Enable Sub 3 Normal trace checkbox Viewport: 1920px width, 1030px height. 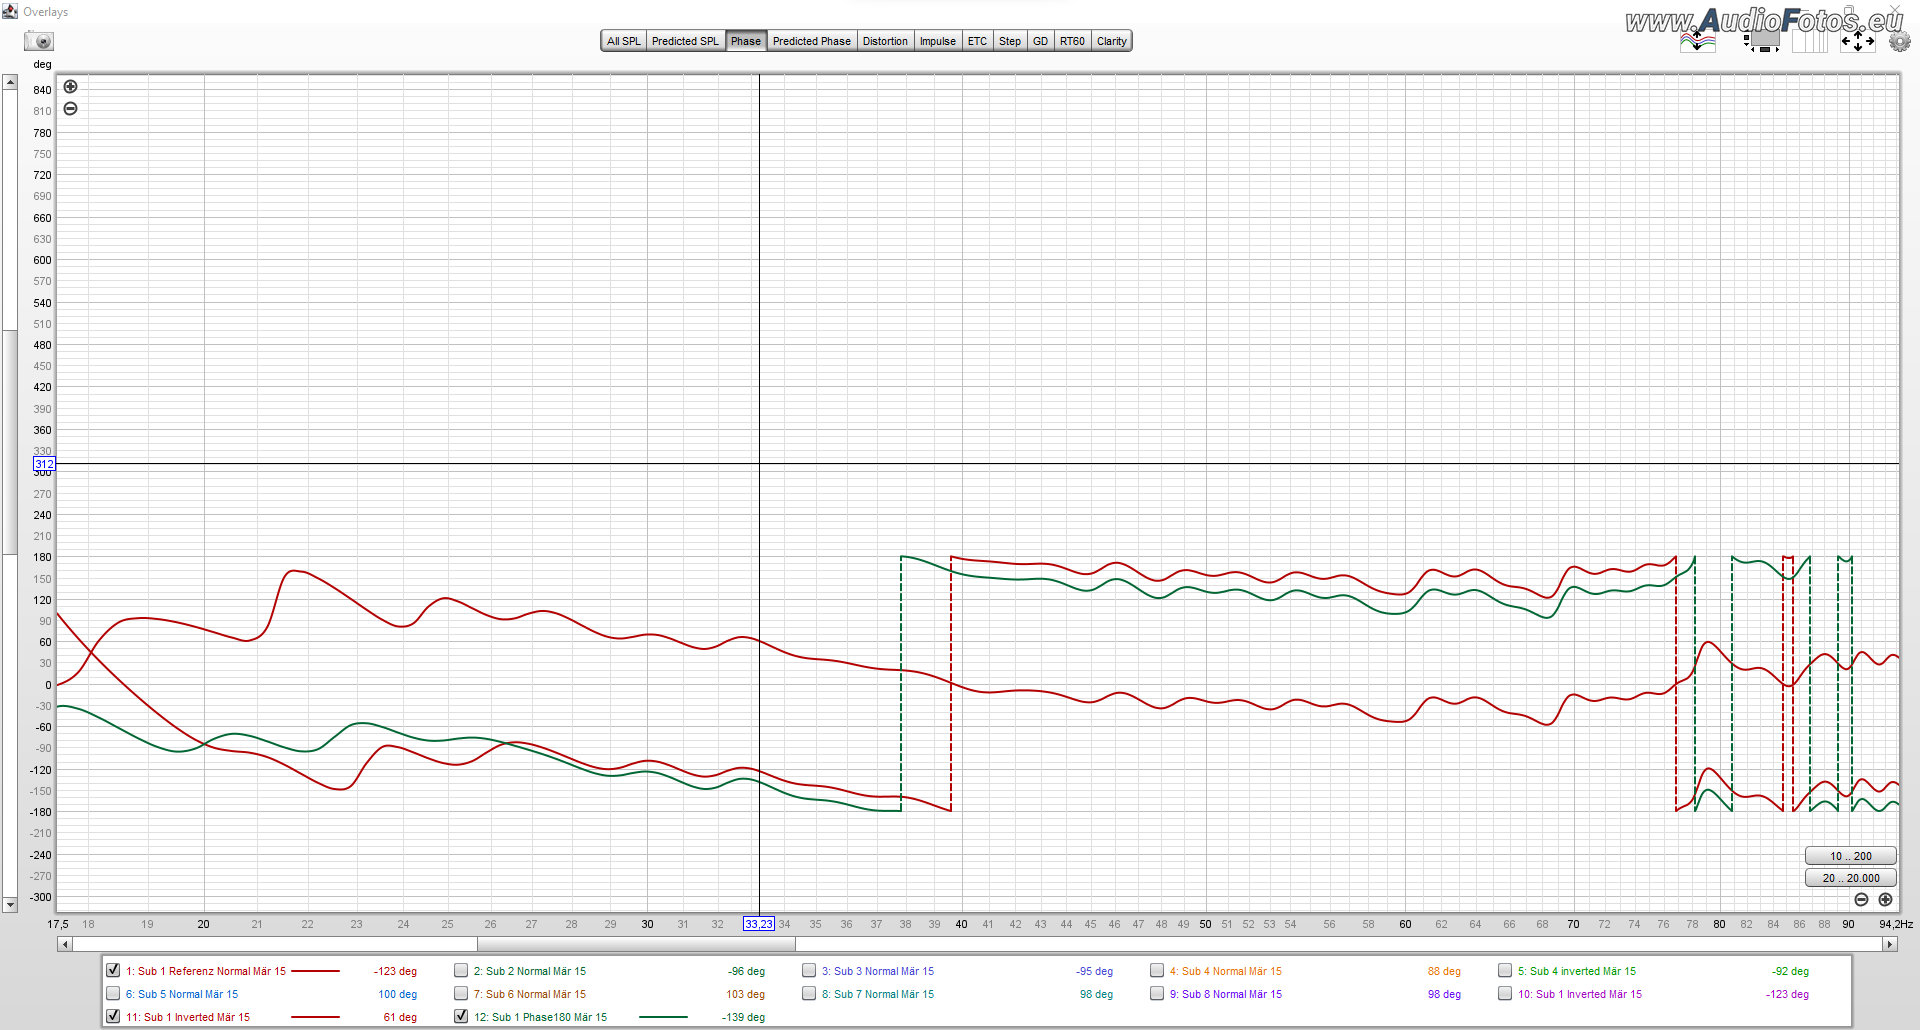809,970
